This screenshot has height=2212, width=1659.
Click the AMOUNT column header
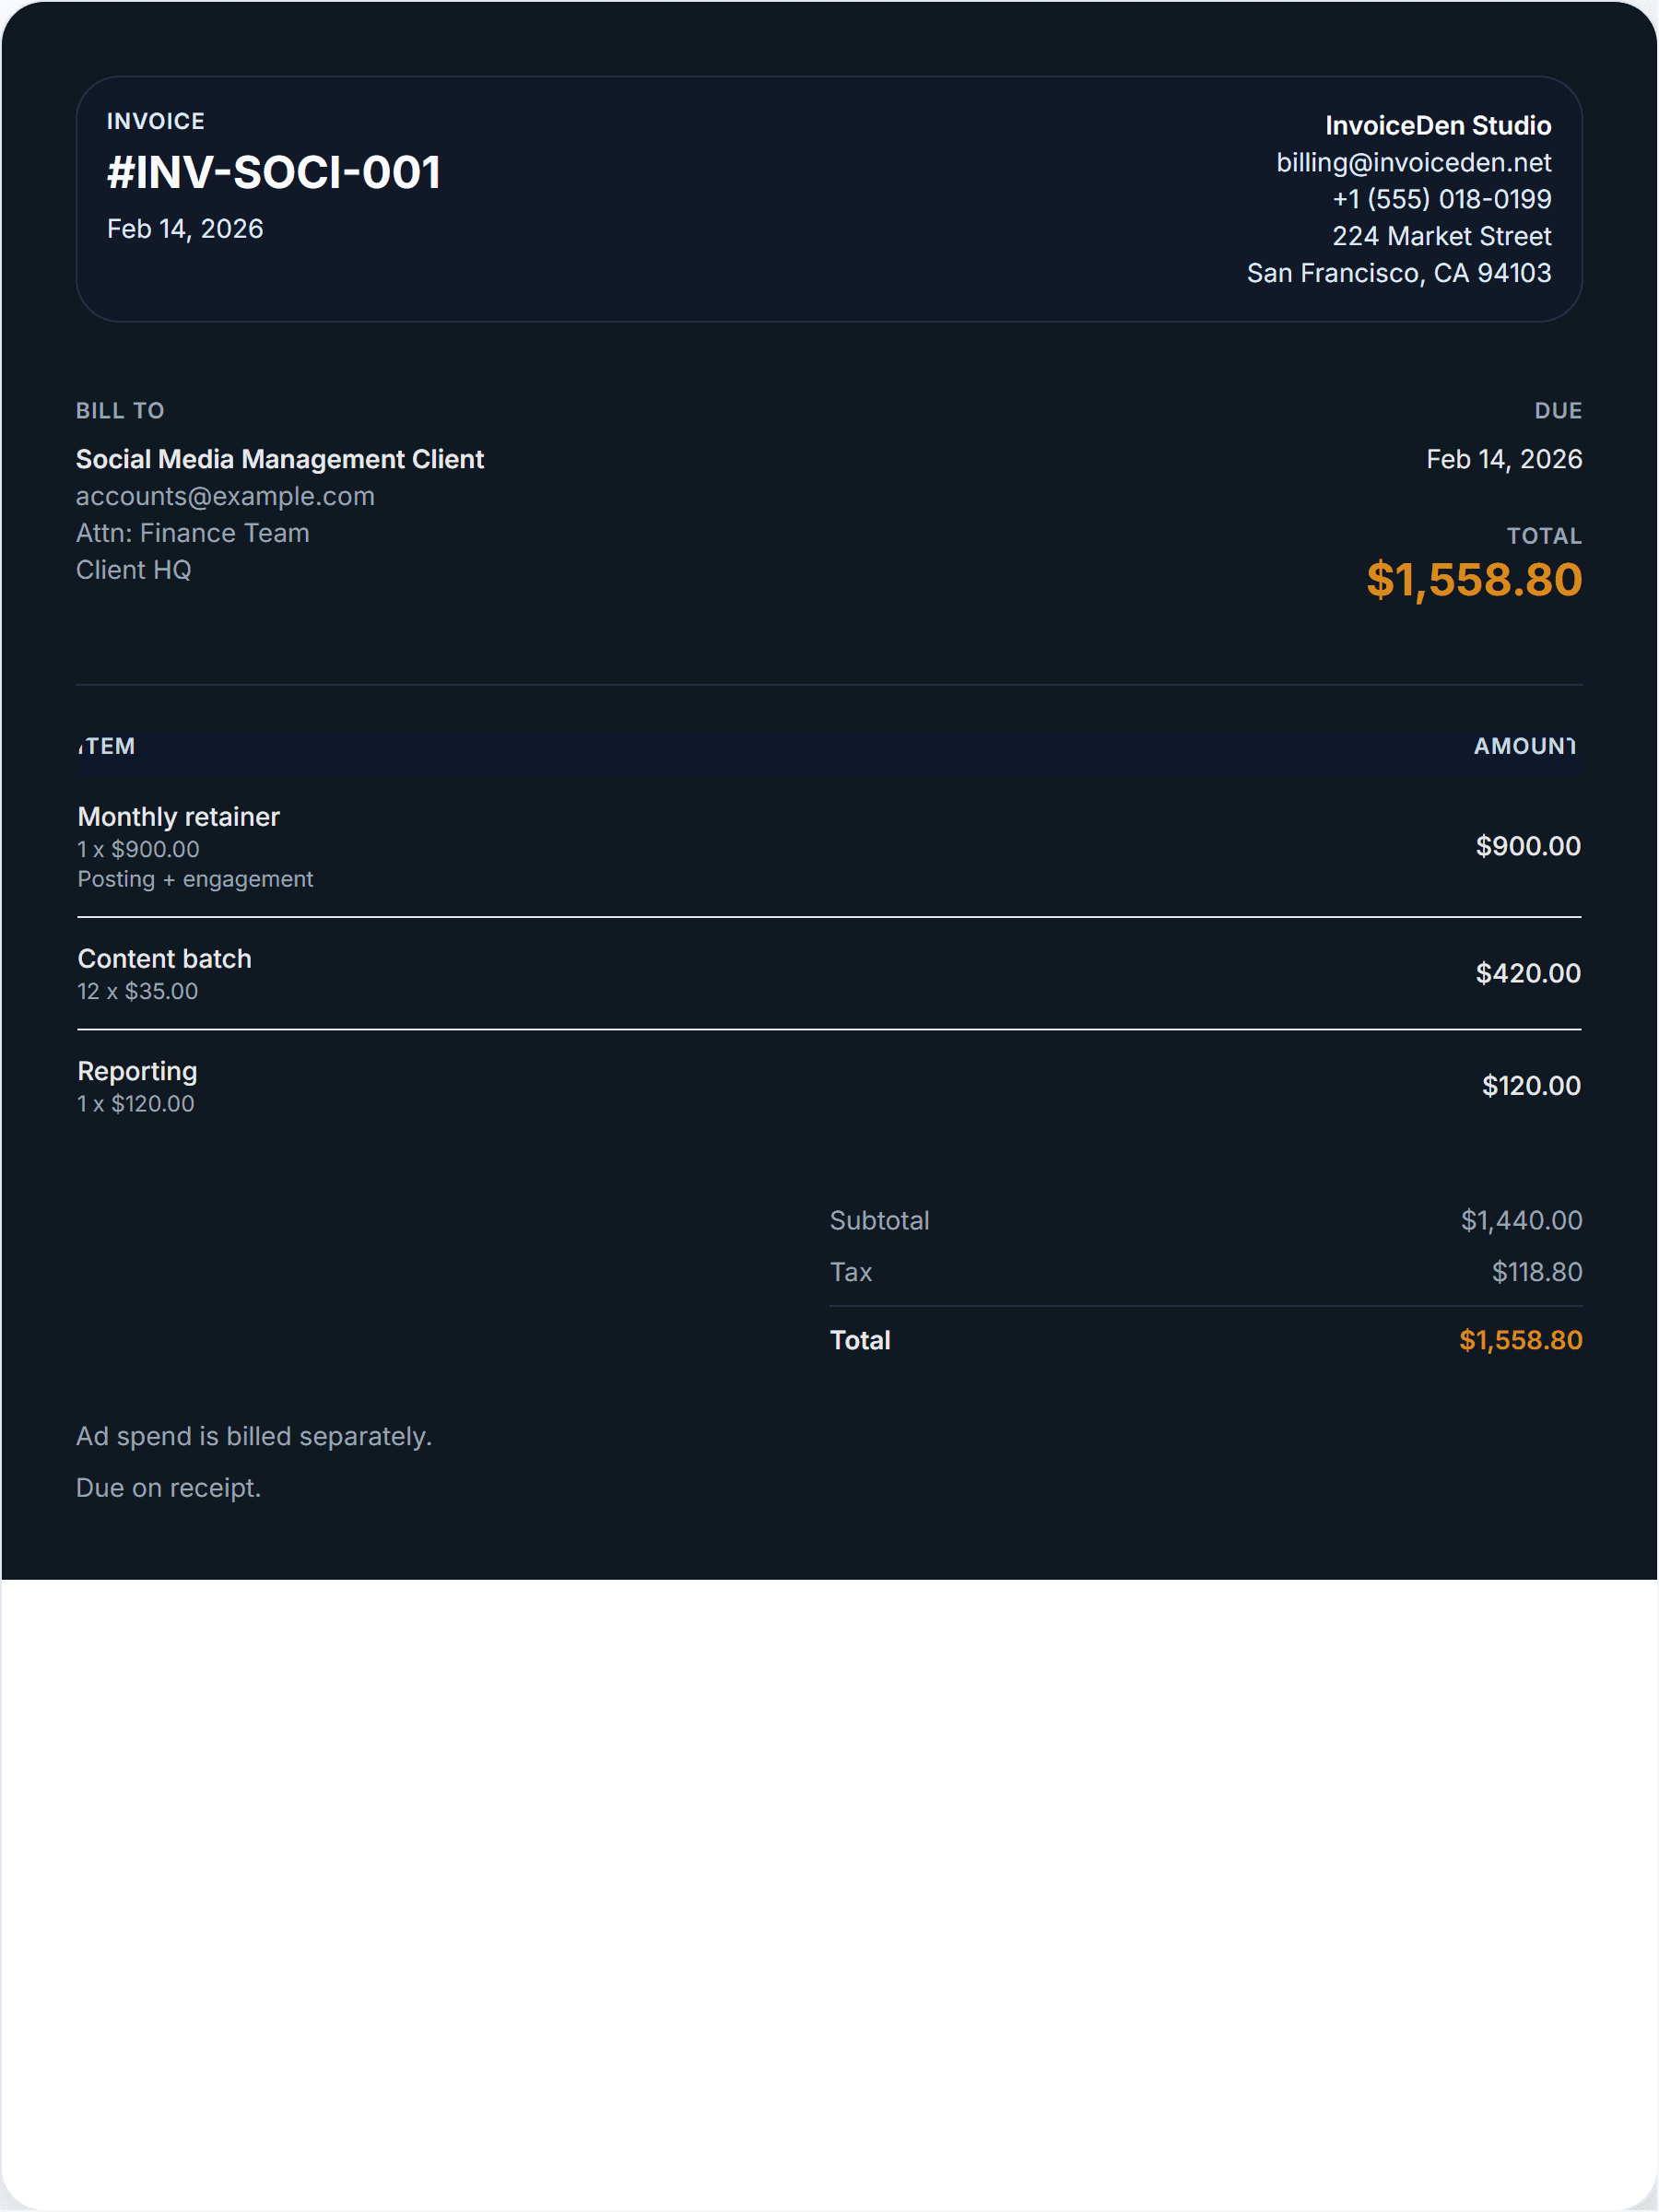tap(1523, 746)
